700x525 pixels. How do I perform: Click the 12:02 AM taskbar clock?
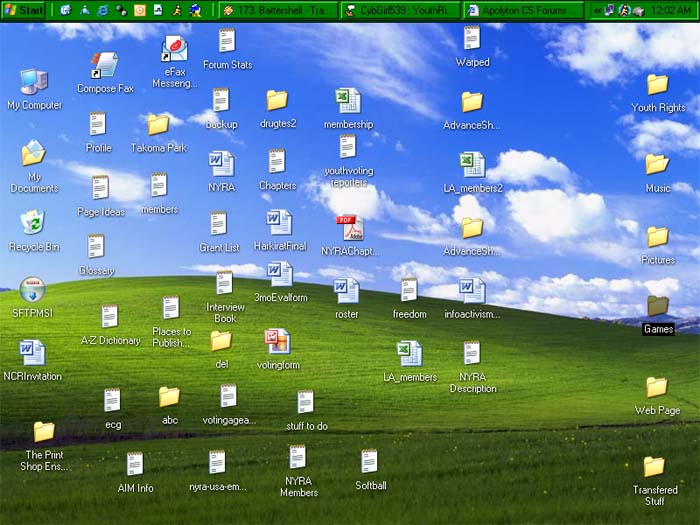point(671,10)
